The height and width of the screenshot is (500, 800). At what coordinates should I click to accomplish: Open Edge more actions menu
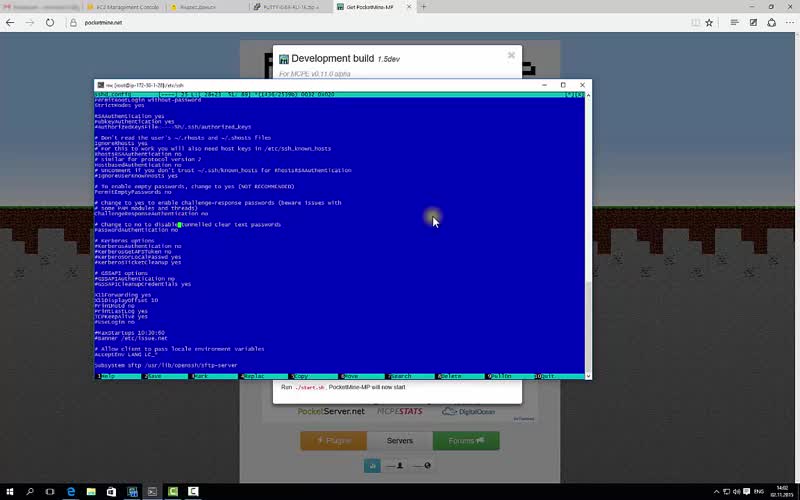tap(791, 22)
